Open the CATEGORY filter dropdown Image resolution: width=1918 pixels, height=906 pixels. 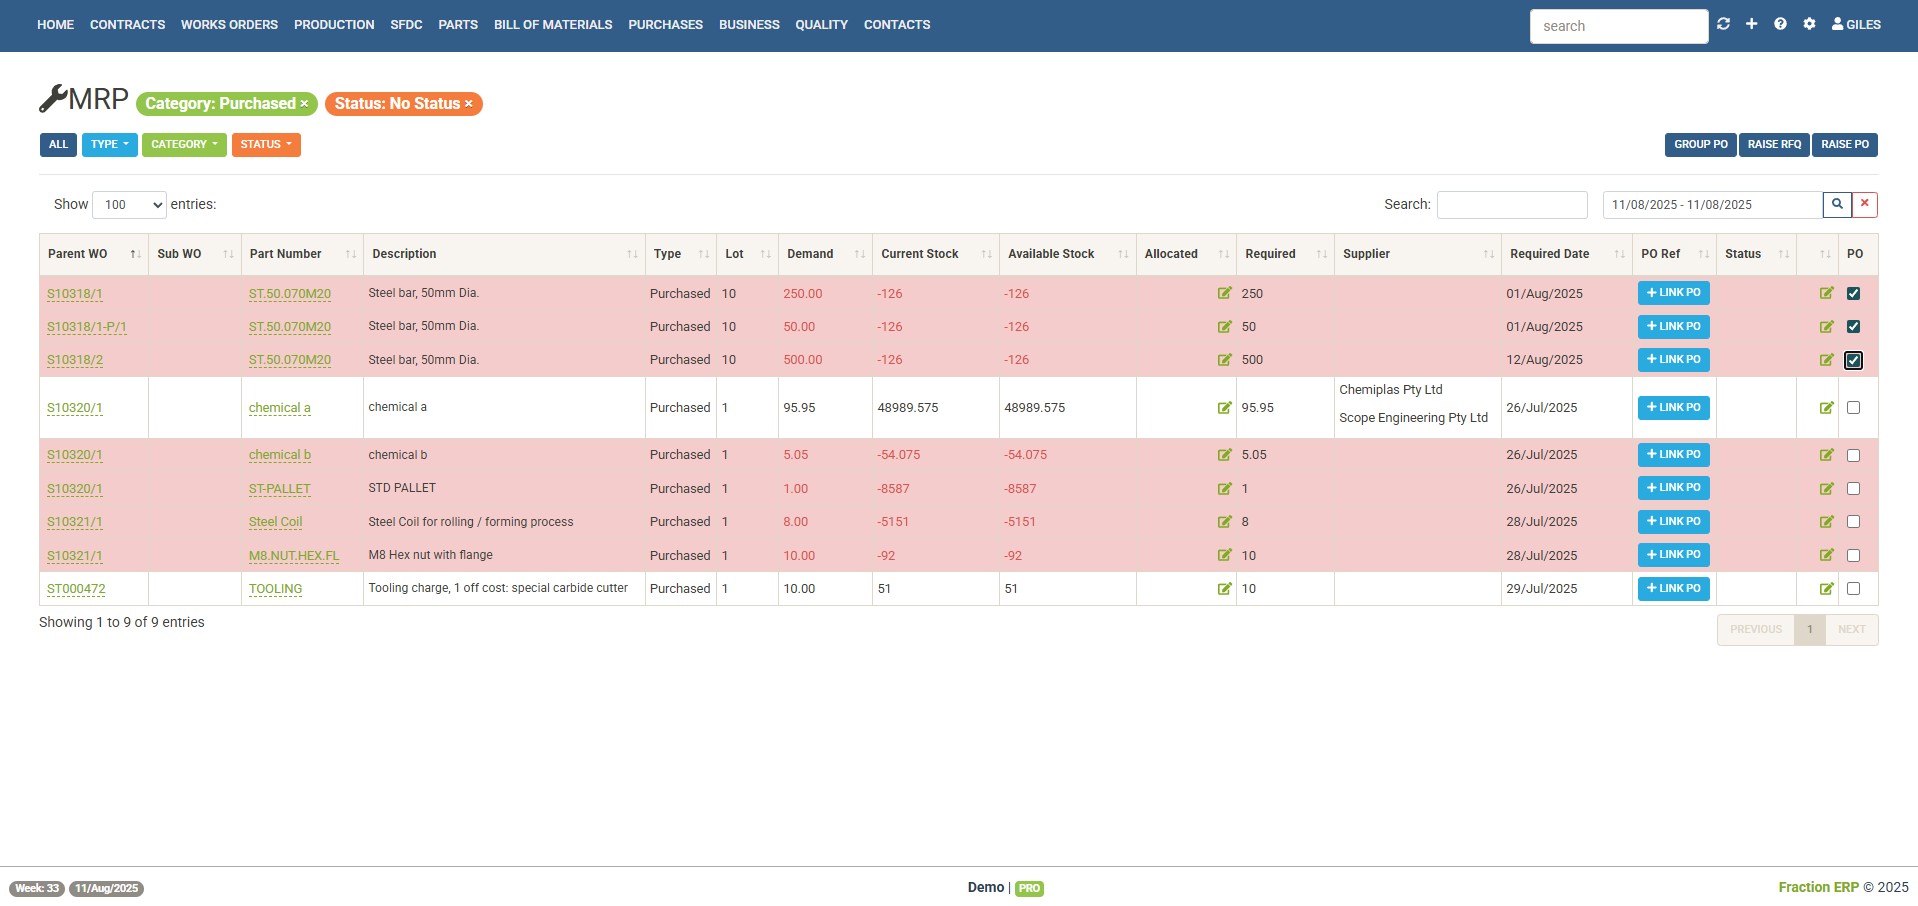coord(183,144)
